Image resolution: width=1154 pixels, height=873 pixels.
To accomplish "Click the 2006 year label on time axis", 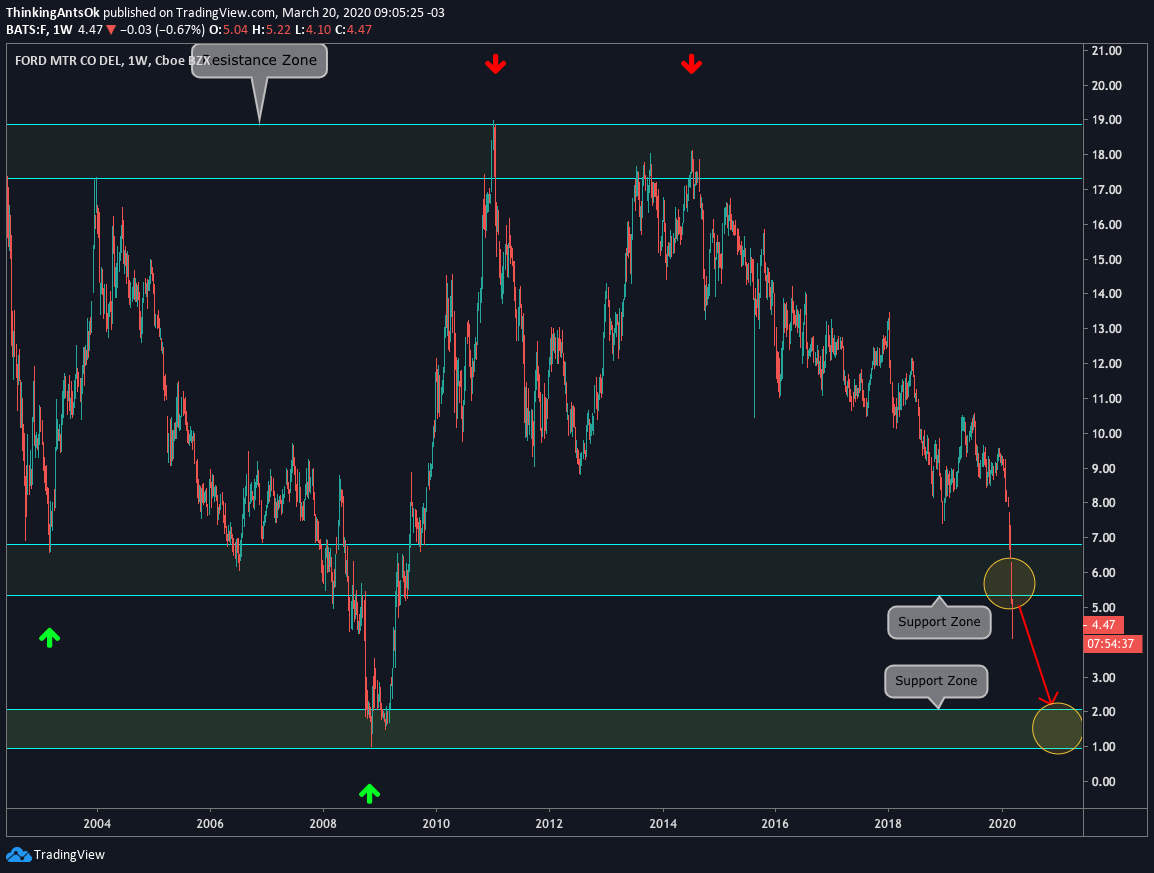I will (x=210, y=824).
